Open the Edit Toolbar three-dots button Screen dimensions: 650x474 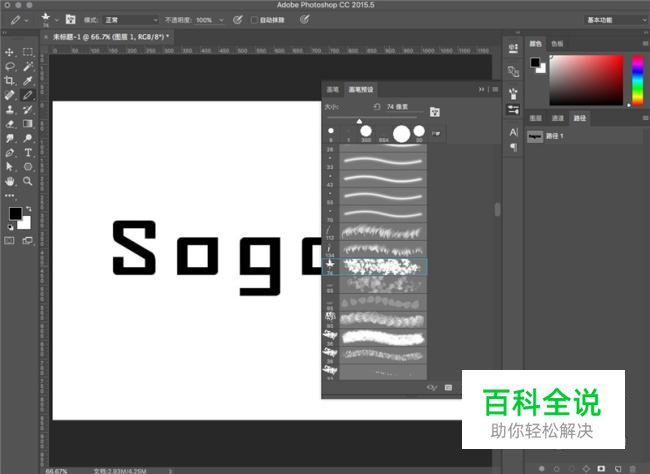click(9, 195)
